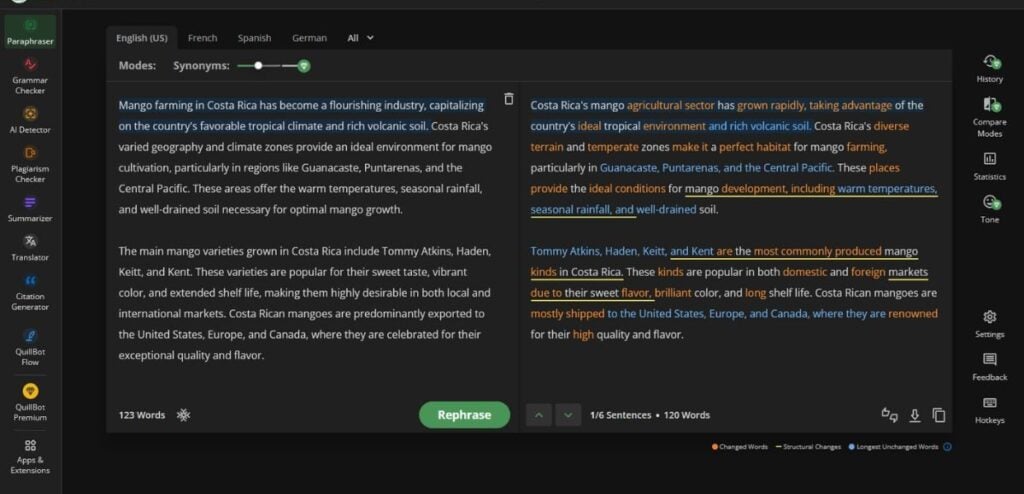Screen dimensions: 1024x494
Task: Open QuillBot Premium page
Action: click(30, 402)
